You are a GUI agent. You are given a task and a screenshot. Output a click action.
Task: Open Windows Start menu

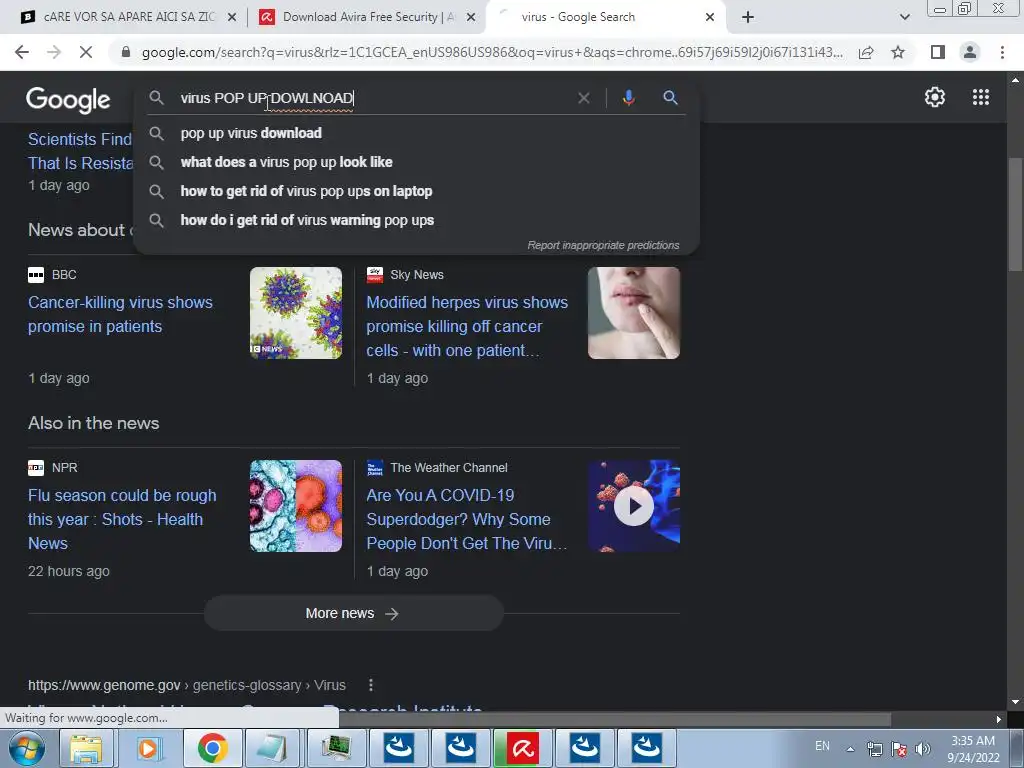[27, 748]
